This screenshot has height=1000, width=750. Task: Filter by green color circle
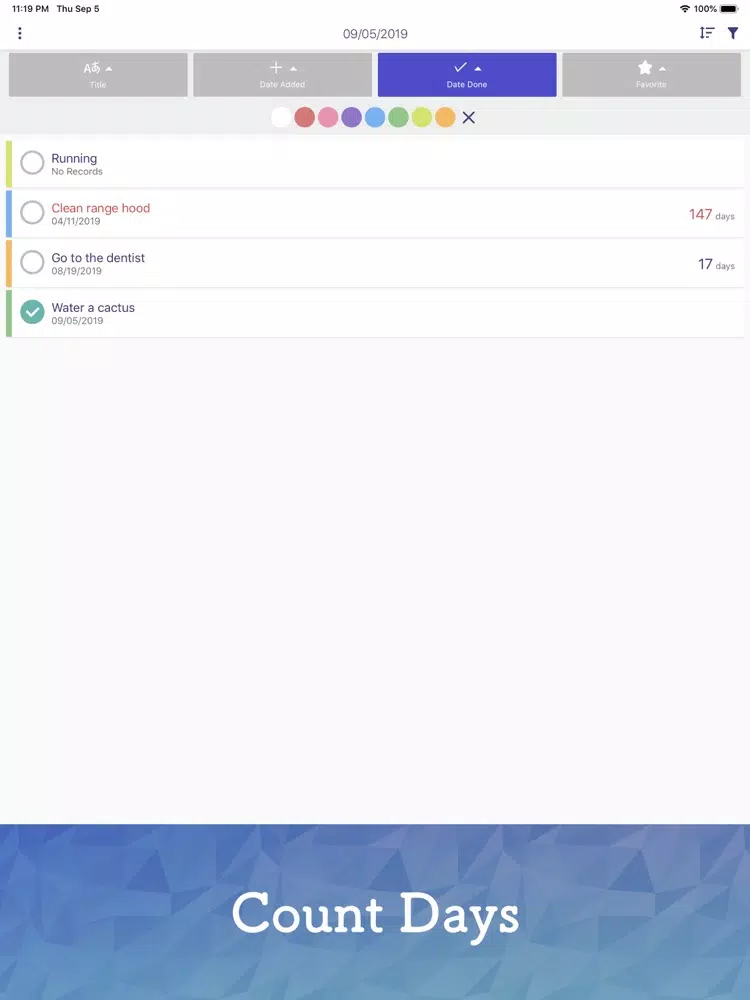pos(398,117)
